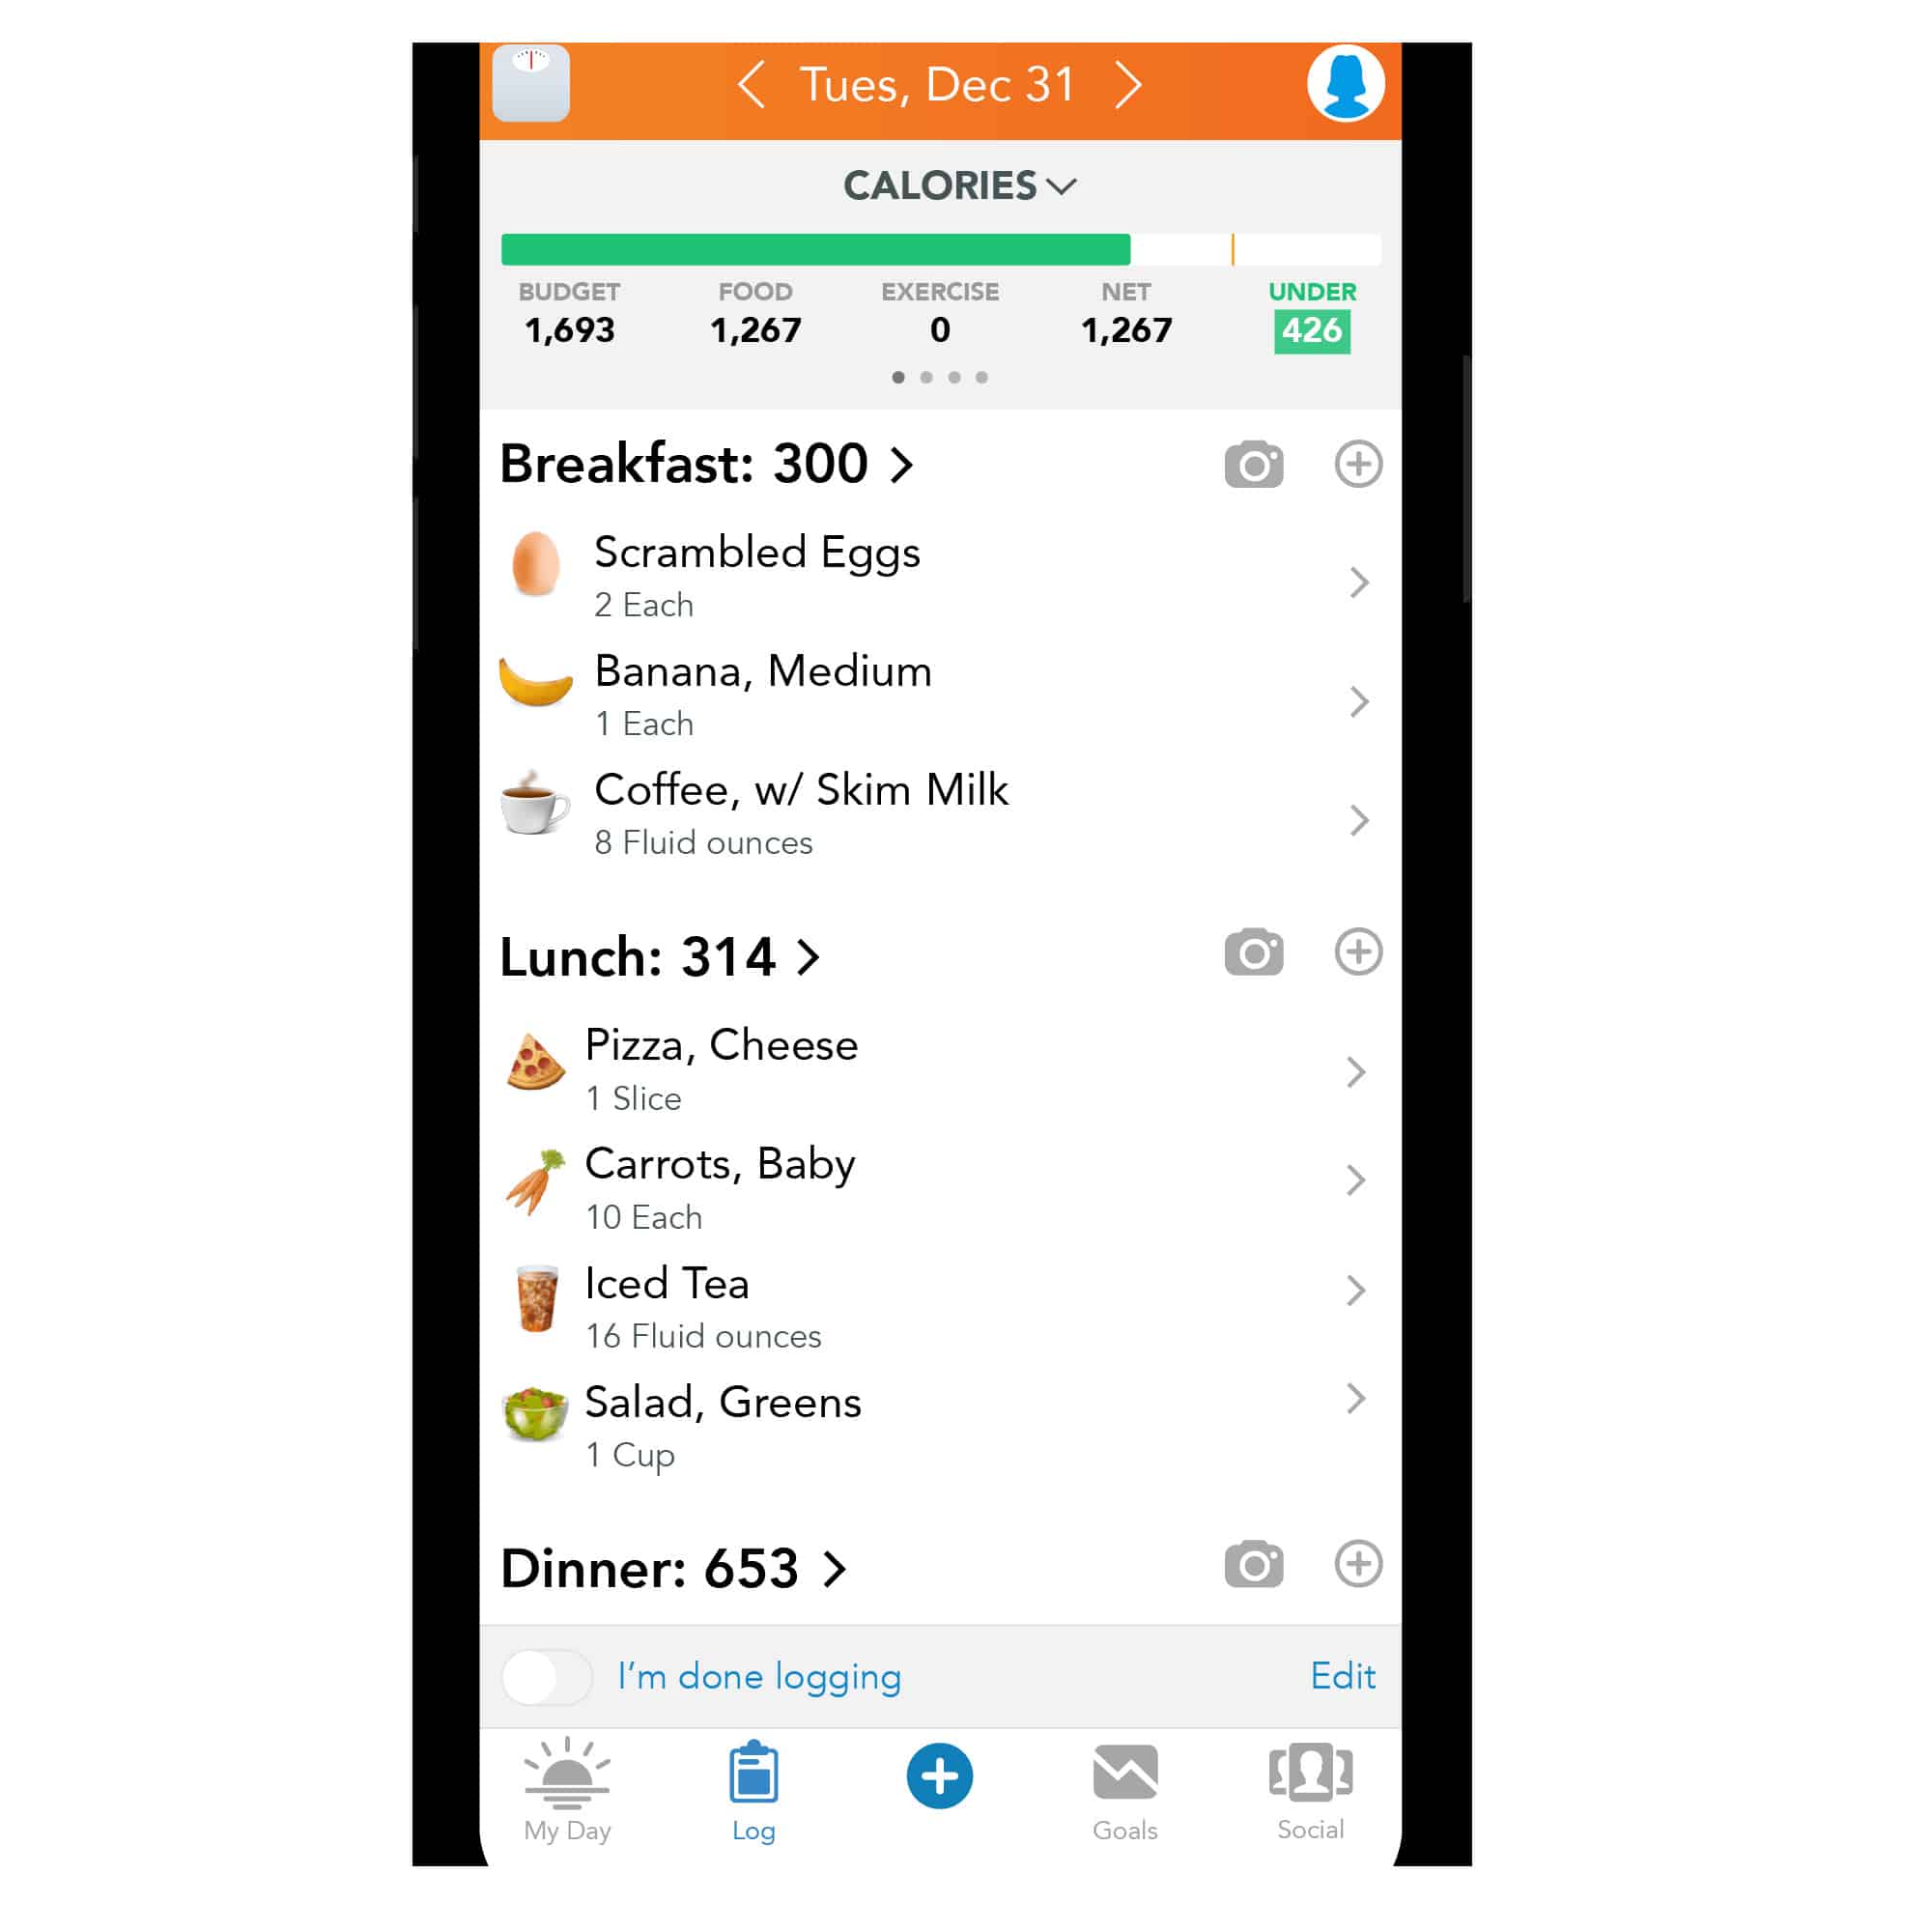This screenshot has width=1932, height=1932.
Task: Tap the camera icon for Dinner
Action: pyautogui.click(x=1255, y=1564)
